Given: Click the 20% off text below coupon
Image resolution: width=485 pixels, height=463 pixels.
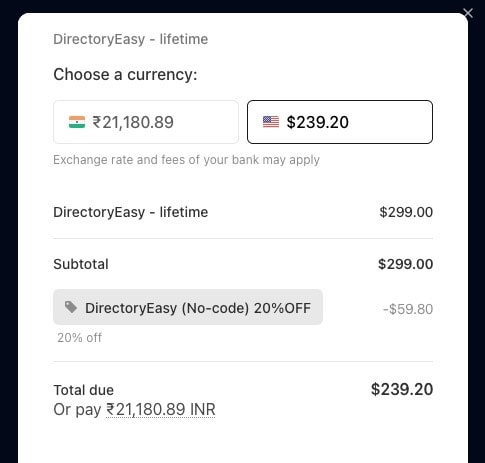Looking at the screenshot, I should [79, 338].
